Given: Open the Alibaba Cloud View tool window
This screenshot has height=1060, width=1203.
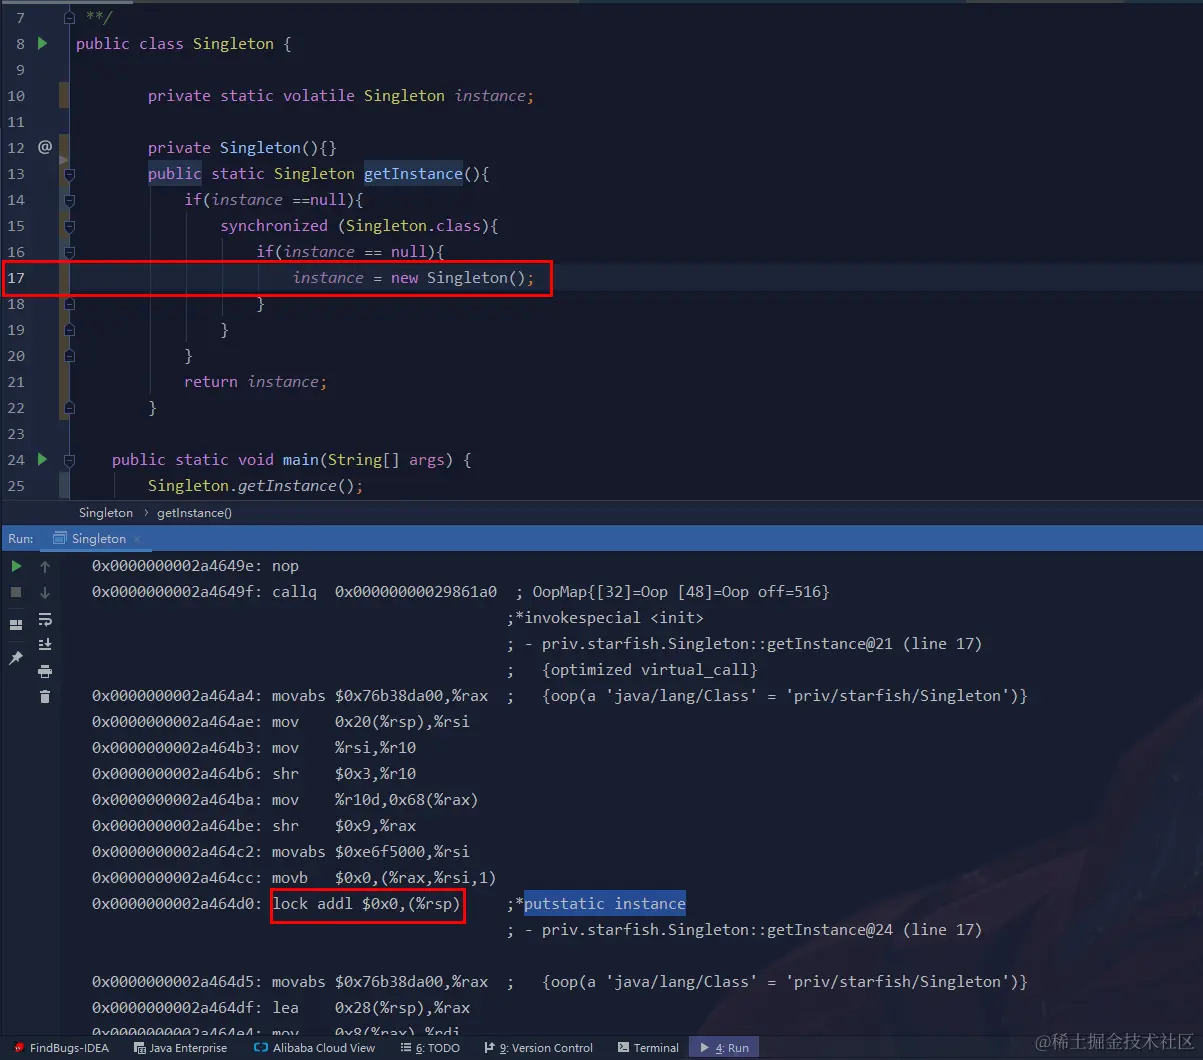Looking at the screenshot, I should pos(315,1048).
